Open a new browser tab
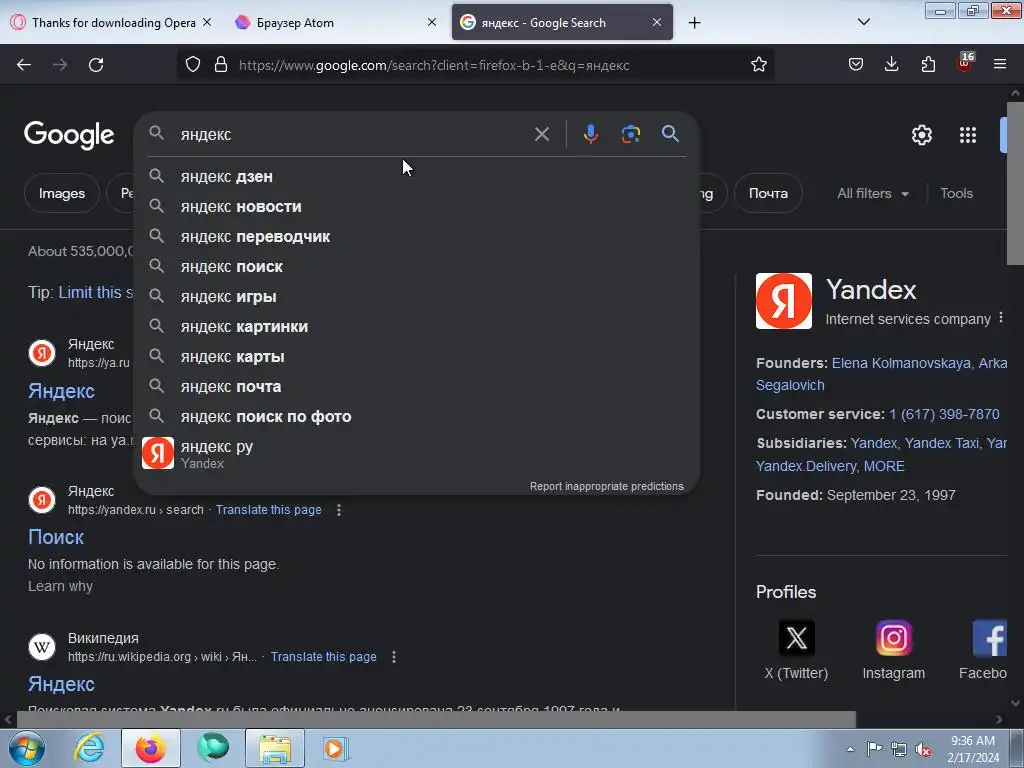The height and width of the screenshot is (768, 1024). tap(694, 23)
